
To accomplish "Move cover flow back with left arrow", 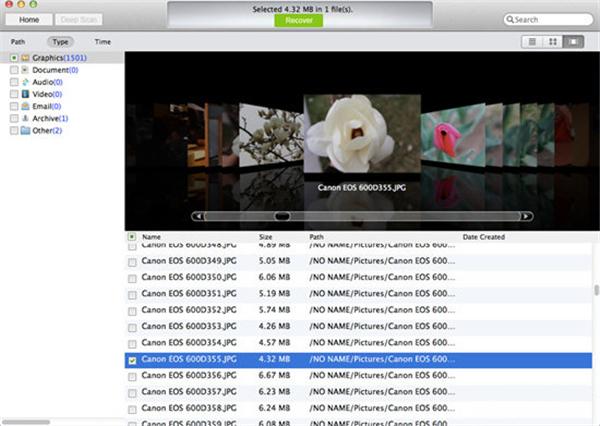I will (198, 216).
